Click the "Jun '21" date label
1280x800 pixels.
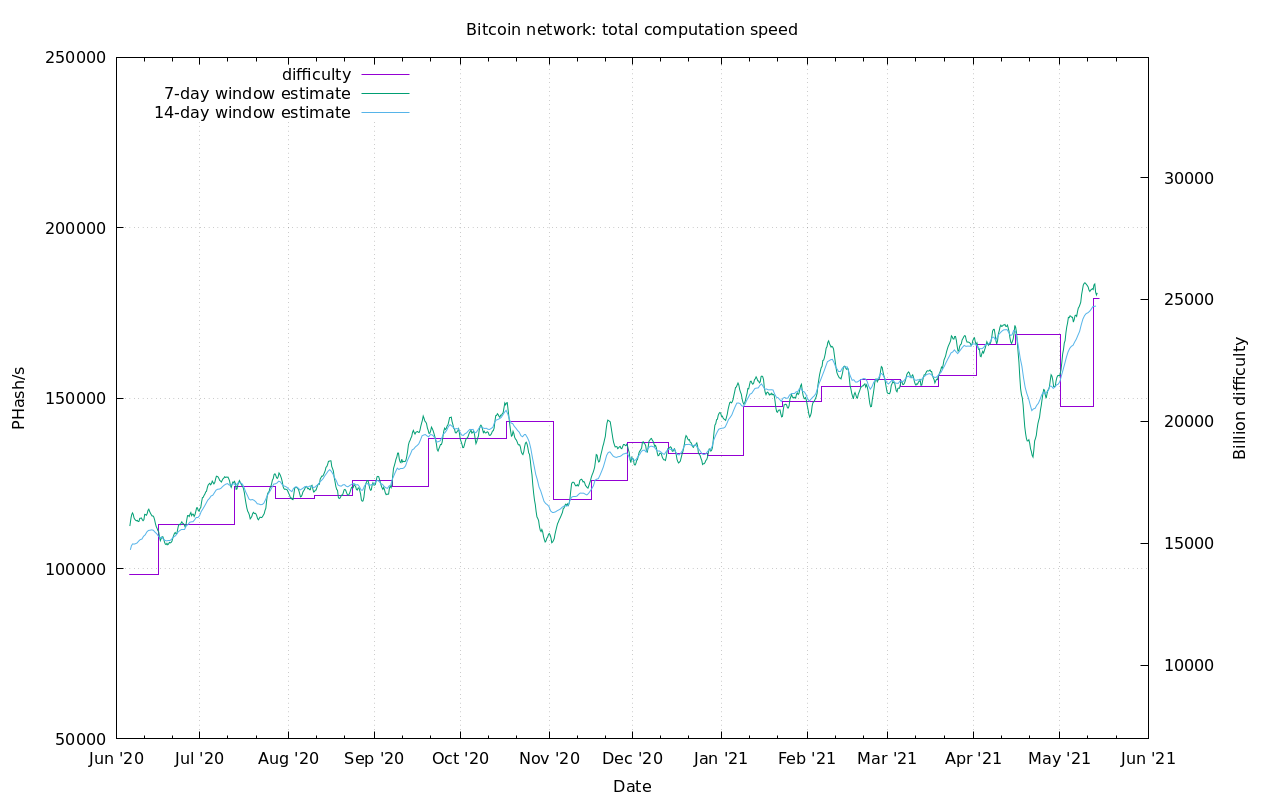1147,759
